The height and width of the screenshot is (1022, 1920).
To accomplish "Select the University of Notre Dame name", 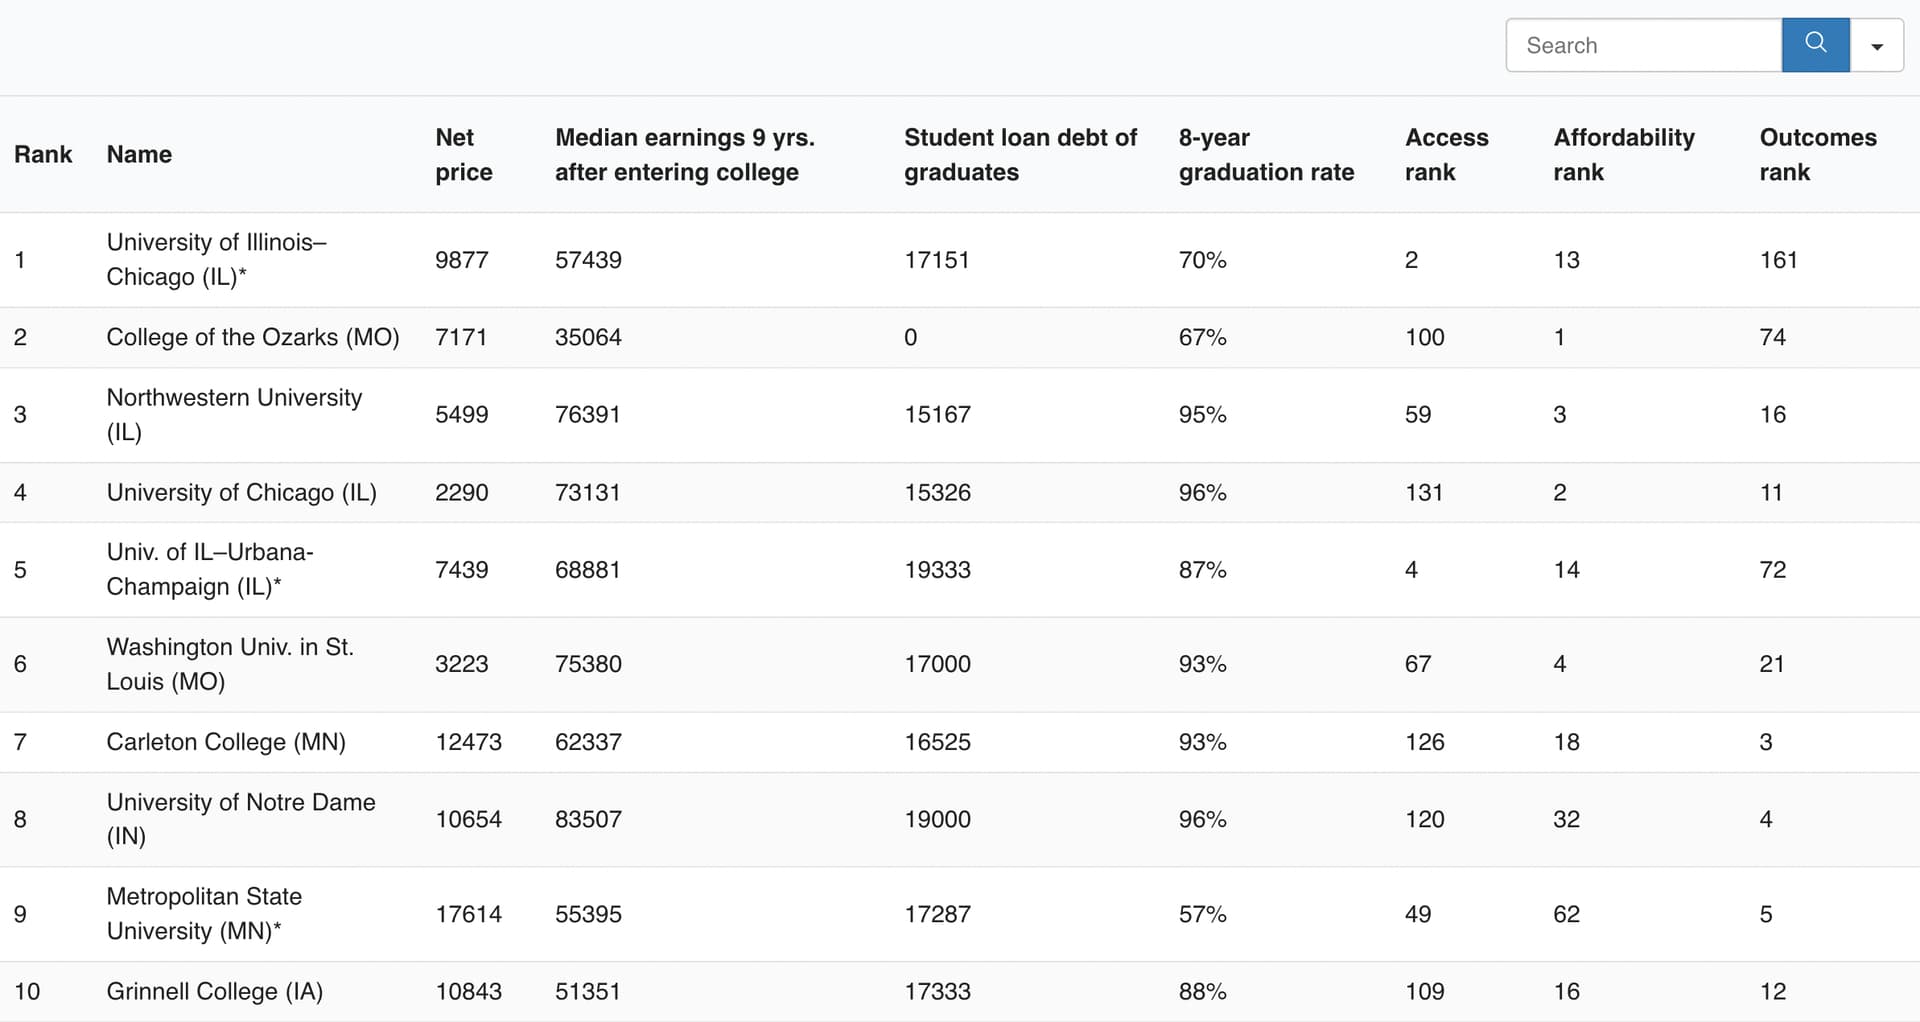I will coord(240,819).
